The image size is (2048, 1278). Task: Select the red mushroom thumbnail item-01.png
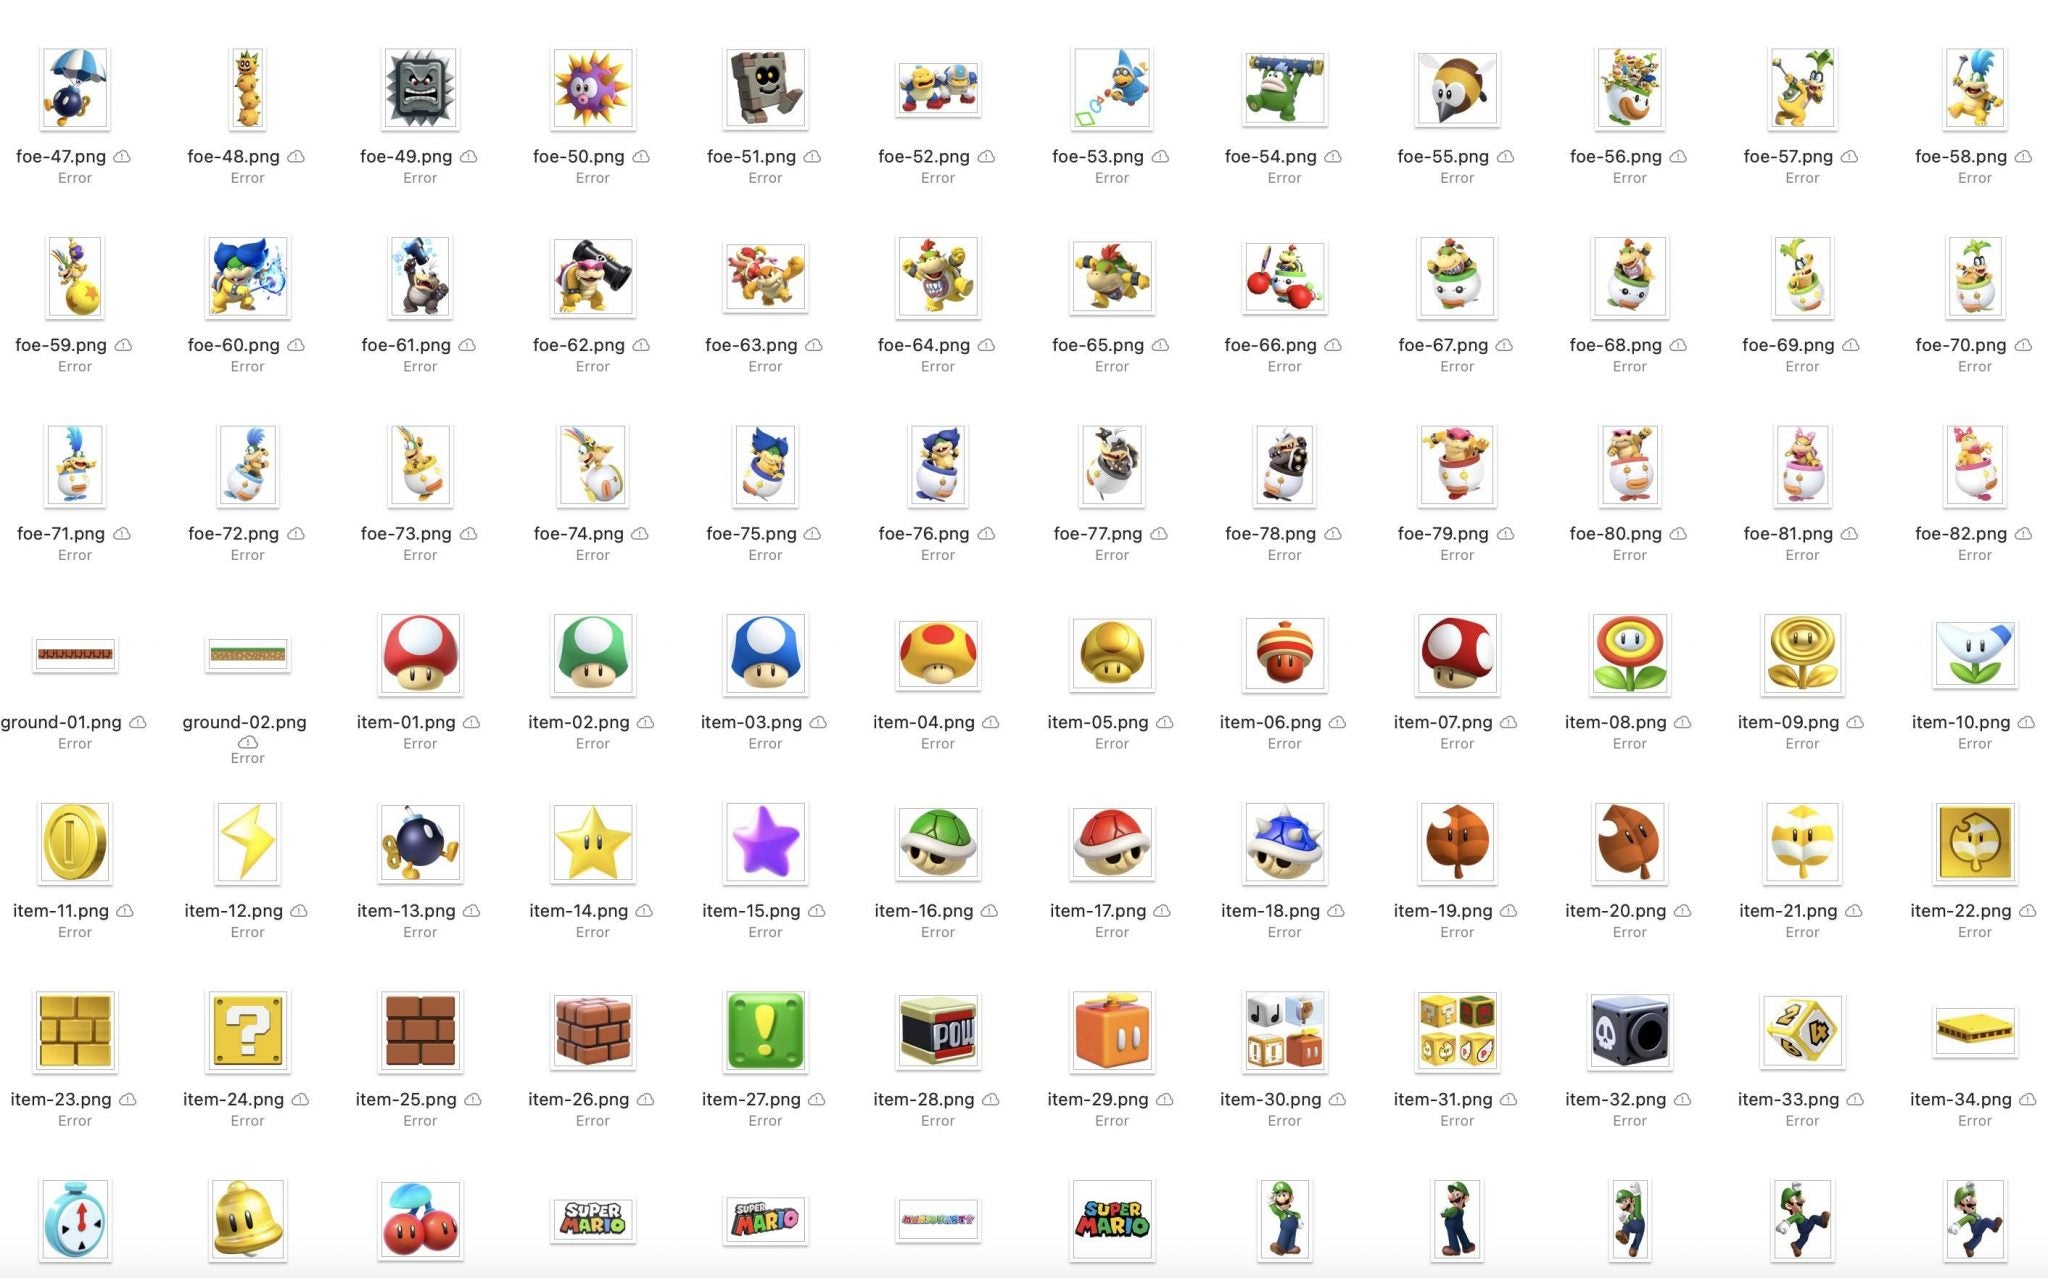(419, 655)
